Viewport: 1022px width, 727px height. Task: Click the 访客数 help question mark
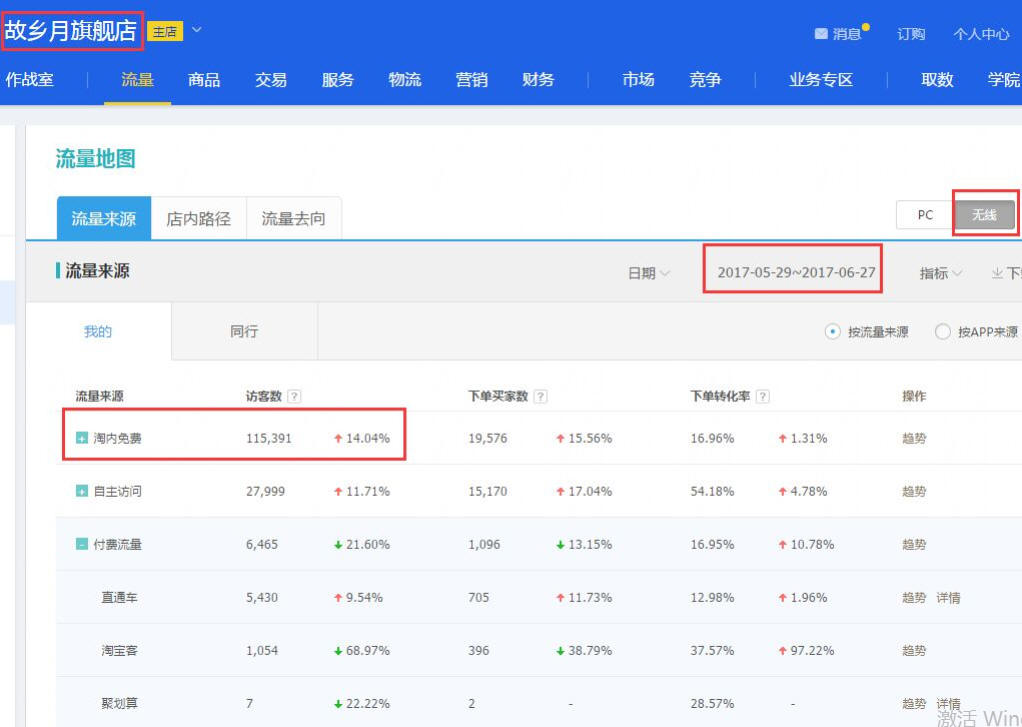tap(295, 396)
